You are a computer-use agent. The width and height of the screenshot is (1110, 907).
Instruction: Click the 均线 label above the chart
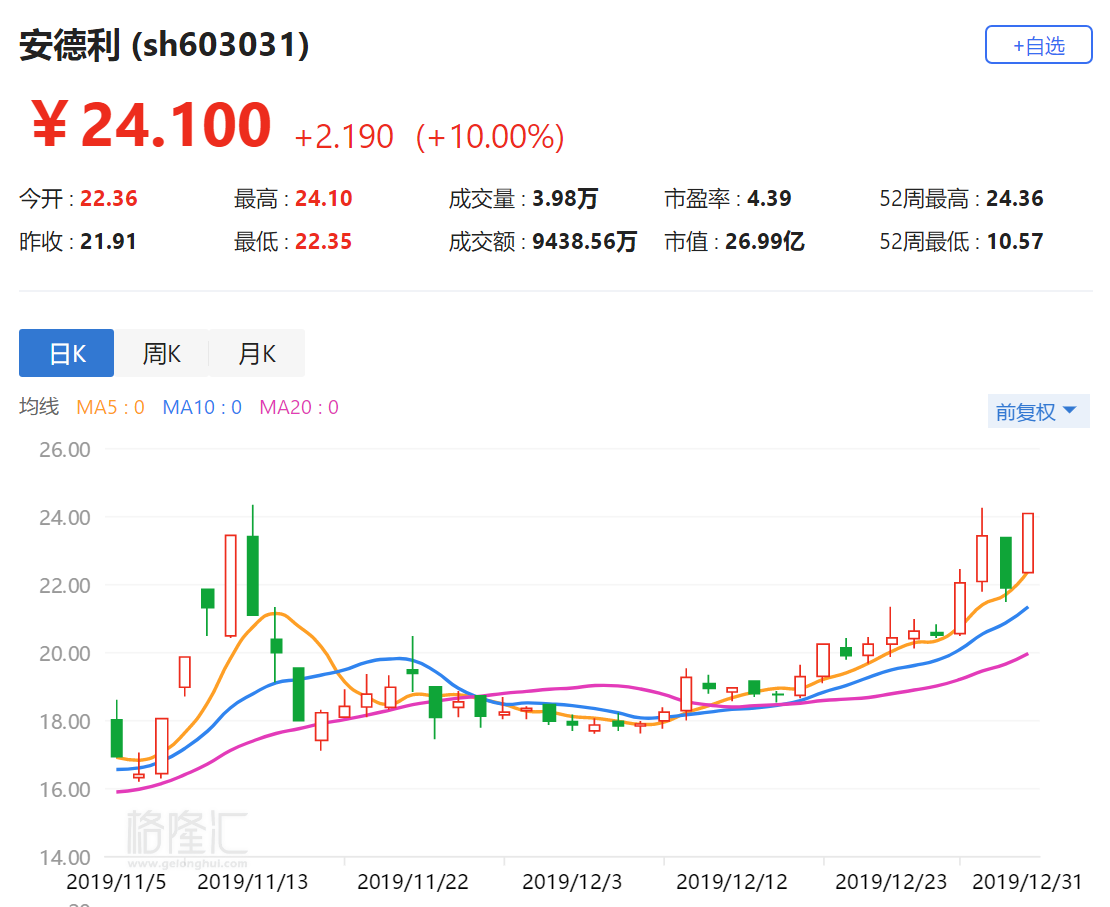coord(39,406)
